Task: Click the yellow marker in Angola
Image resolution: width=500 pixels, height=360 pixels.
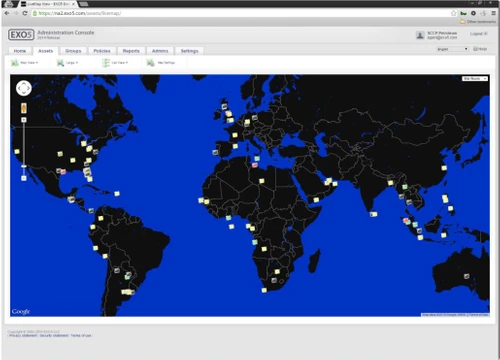Action: pyautogui.click(x=264, y=249)
